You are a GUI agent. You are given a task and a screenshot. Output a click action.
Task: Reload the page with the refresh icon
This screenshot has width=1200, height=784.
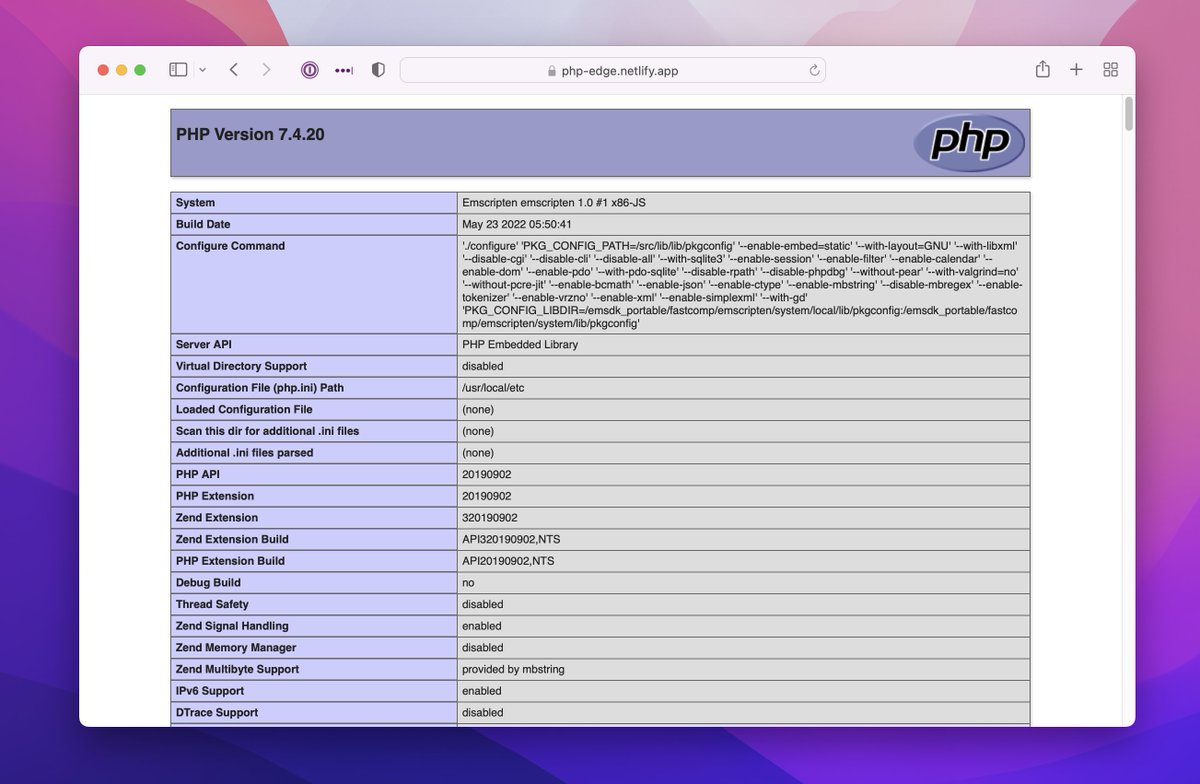pyautogui.click(x=814, y=70)
